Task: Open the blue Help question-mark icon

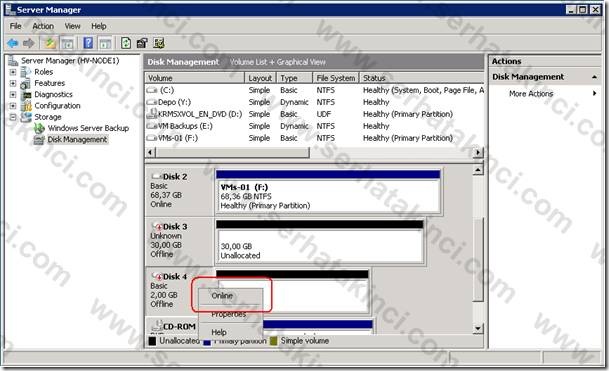Action: (x=88, y=43)
